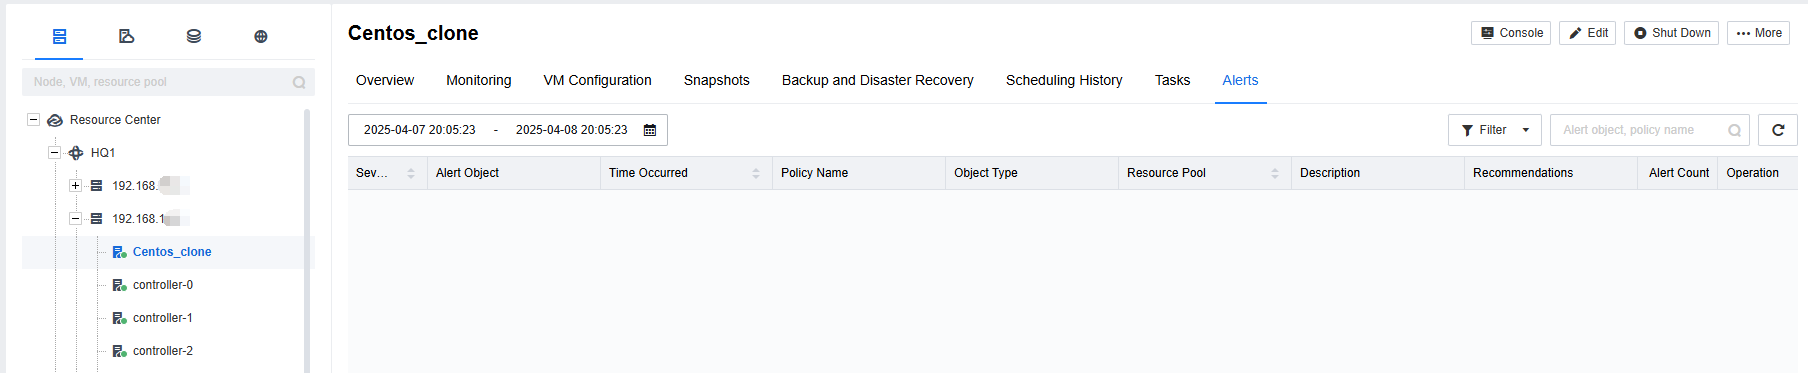Image resolution: width=1808 pixels, height=373 pixels.
Task: Open the VM Console
Action: pos(1511,33)
